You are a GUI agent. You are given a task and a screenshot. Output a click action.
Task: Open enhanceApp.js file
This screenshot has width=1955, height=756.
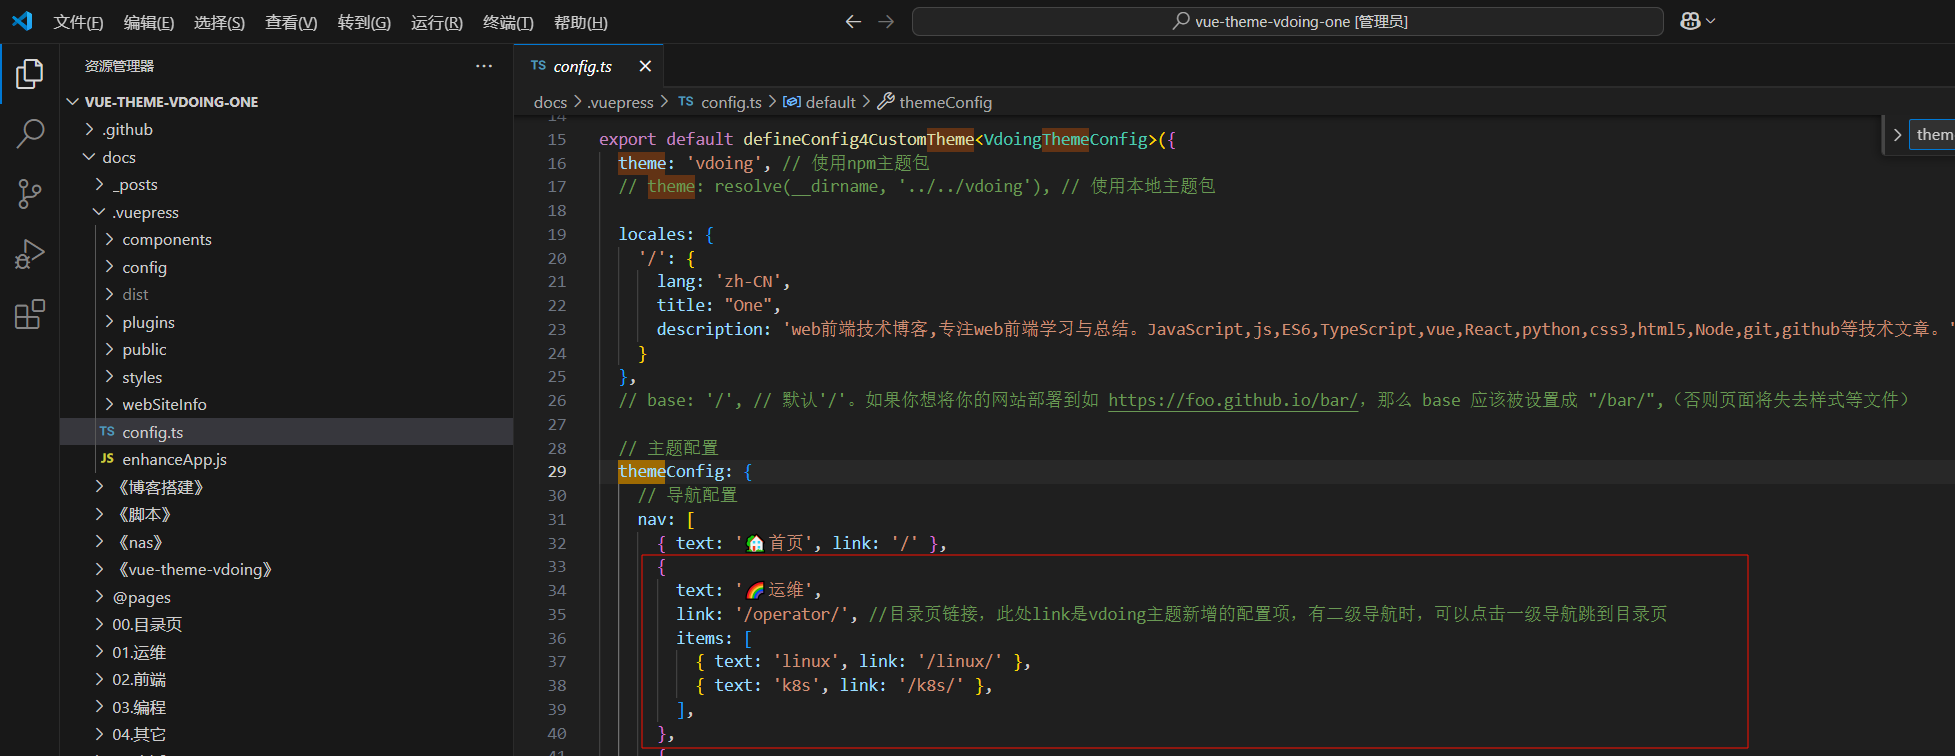tap(286, 460)
